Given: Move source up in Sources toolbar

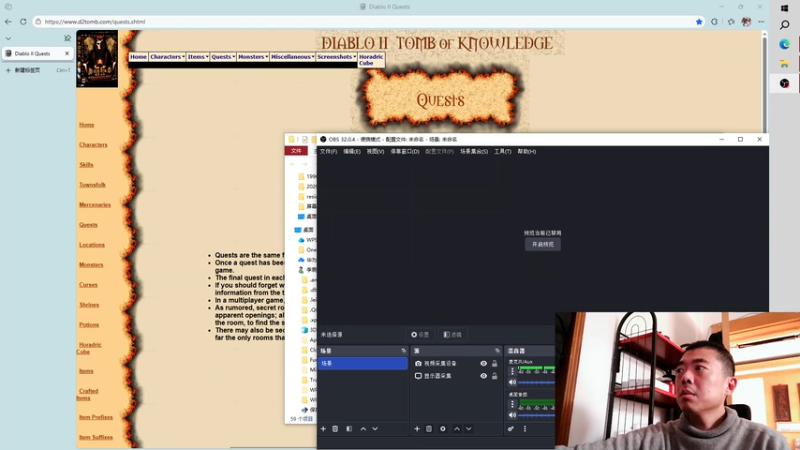Looking at the screenshot, I should (457, 429).
